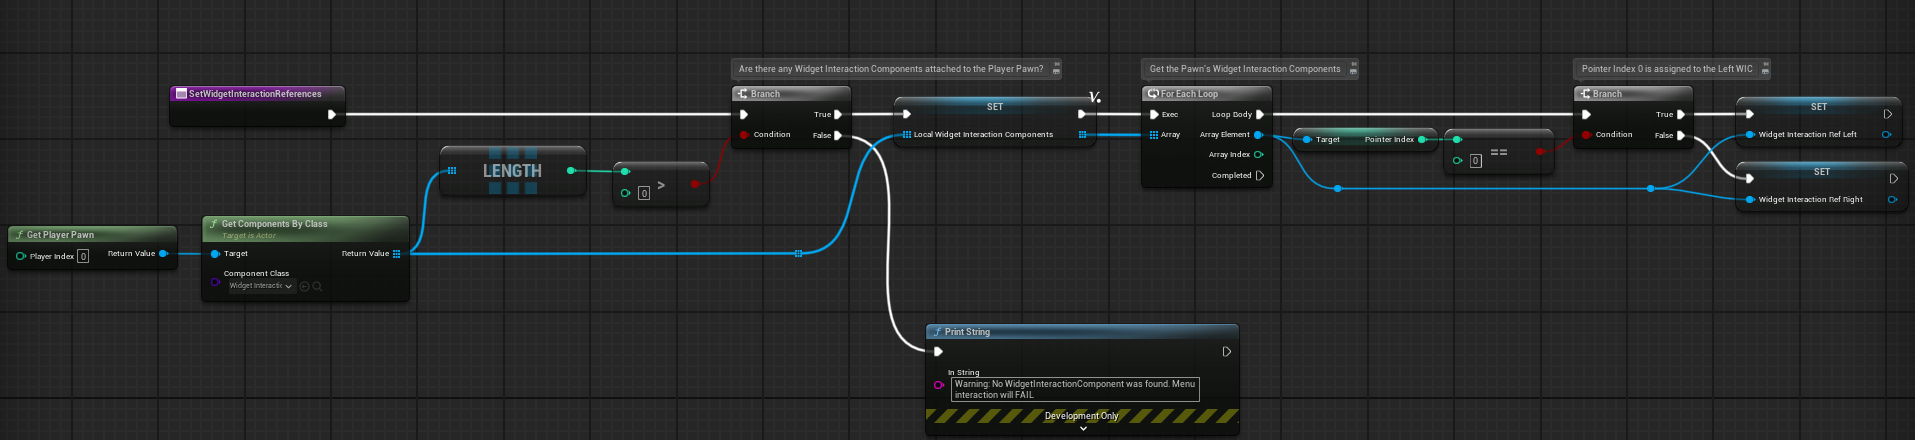Click the output pin of Widget Interaction Ref Left

coord(1886,134)
